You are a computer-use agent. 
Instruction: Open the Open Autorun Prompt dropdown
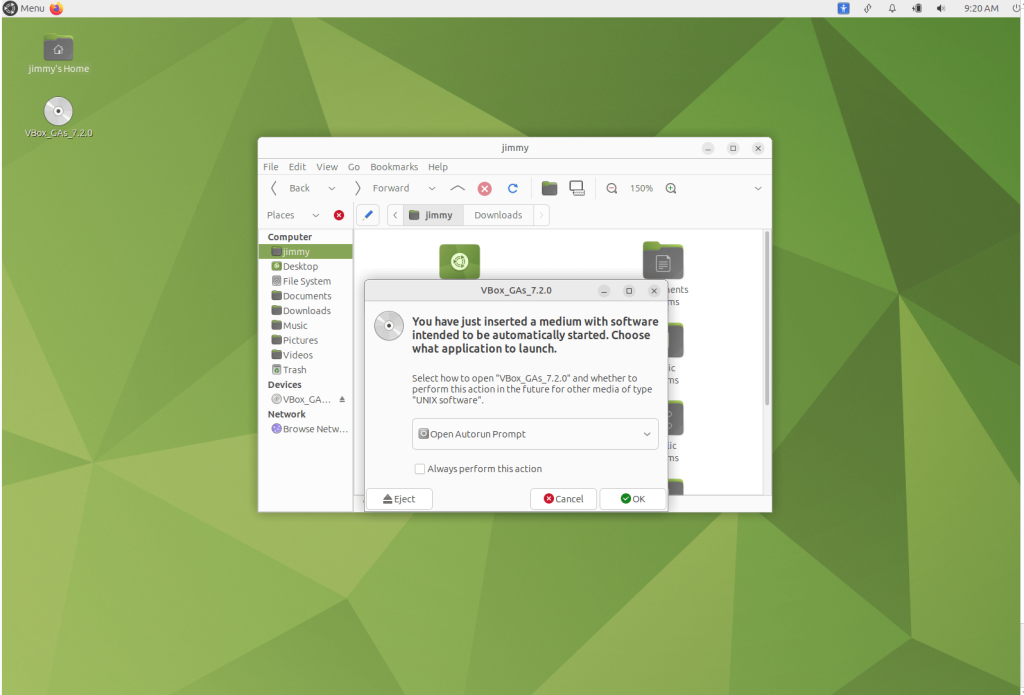[x=535, y=434]
